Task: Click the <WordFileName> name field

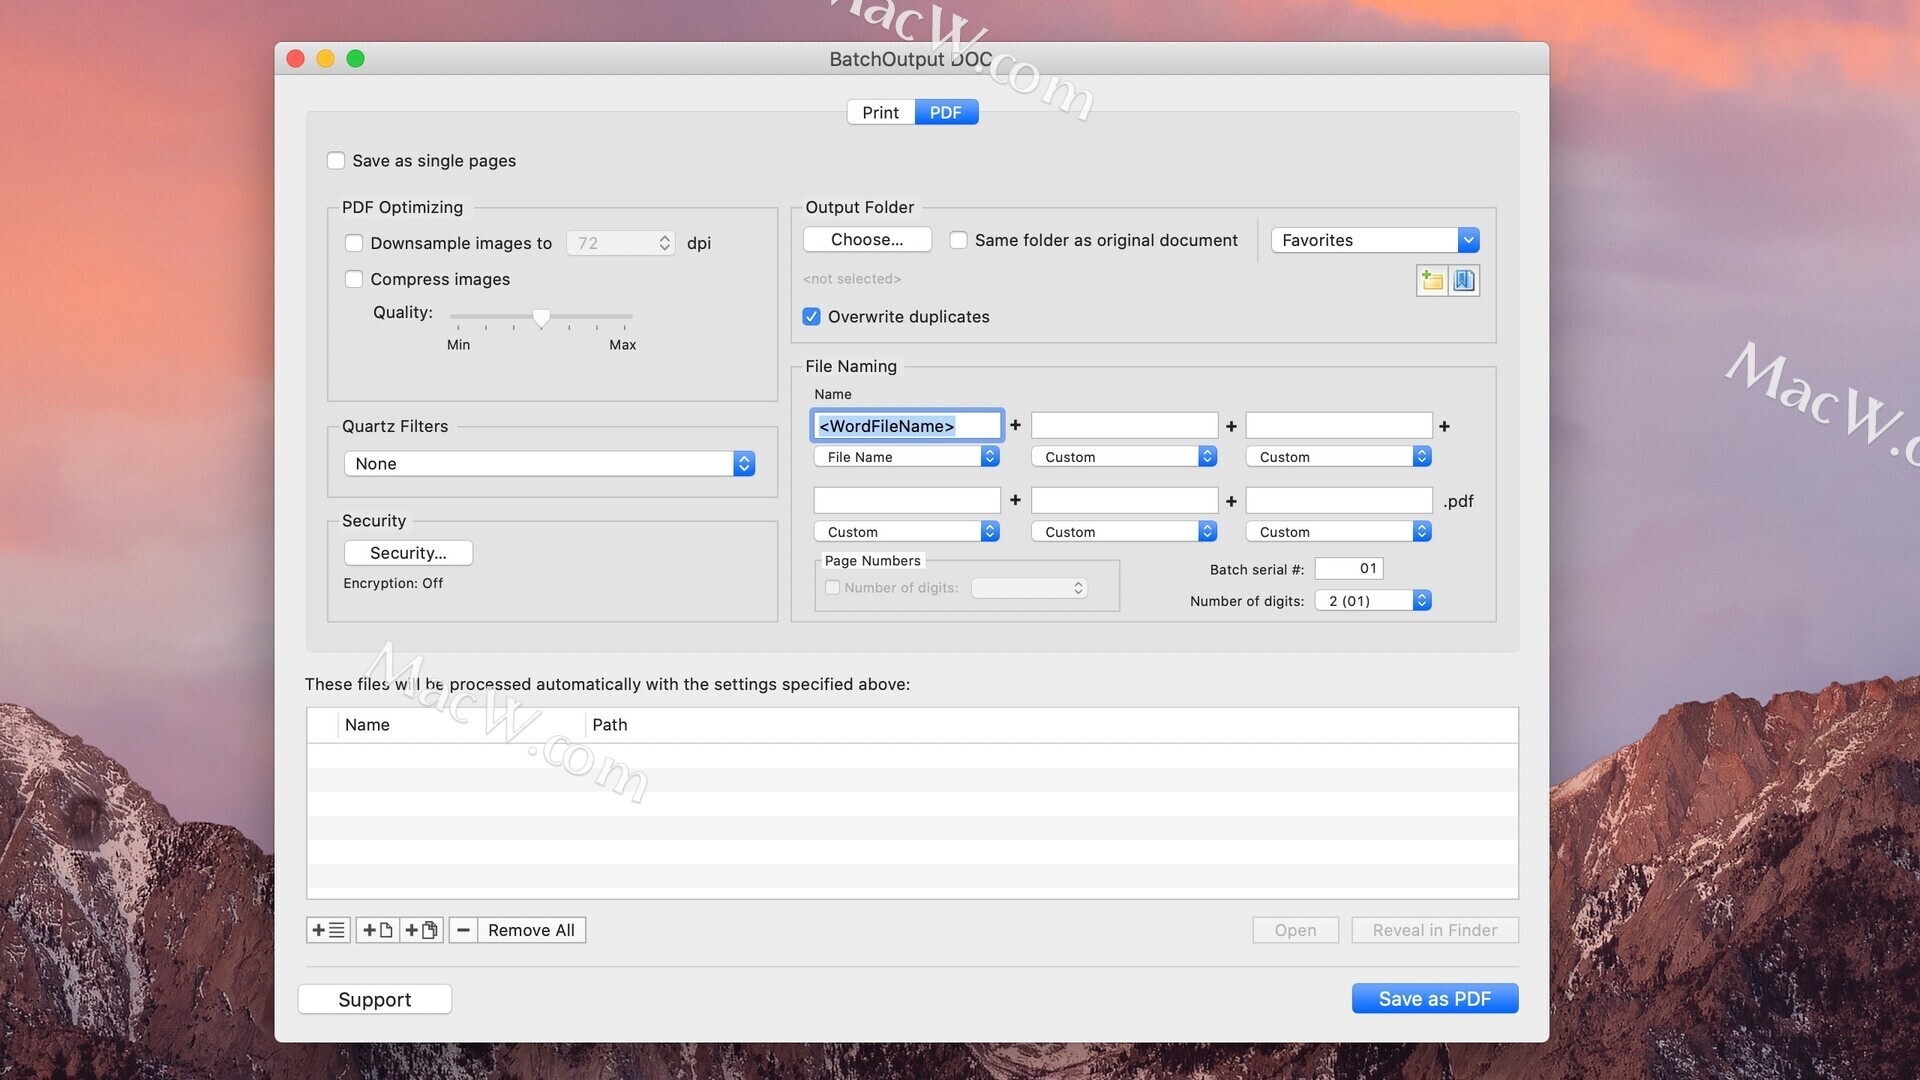Action: (907, 426)
